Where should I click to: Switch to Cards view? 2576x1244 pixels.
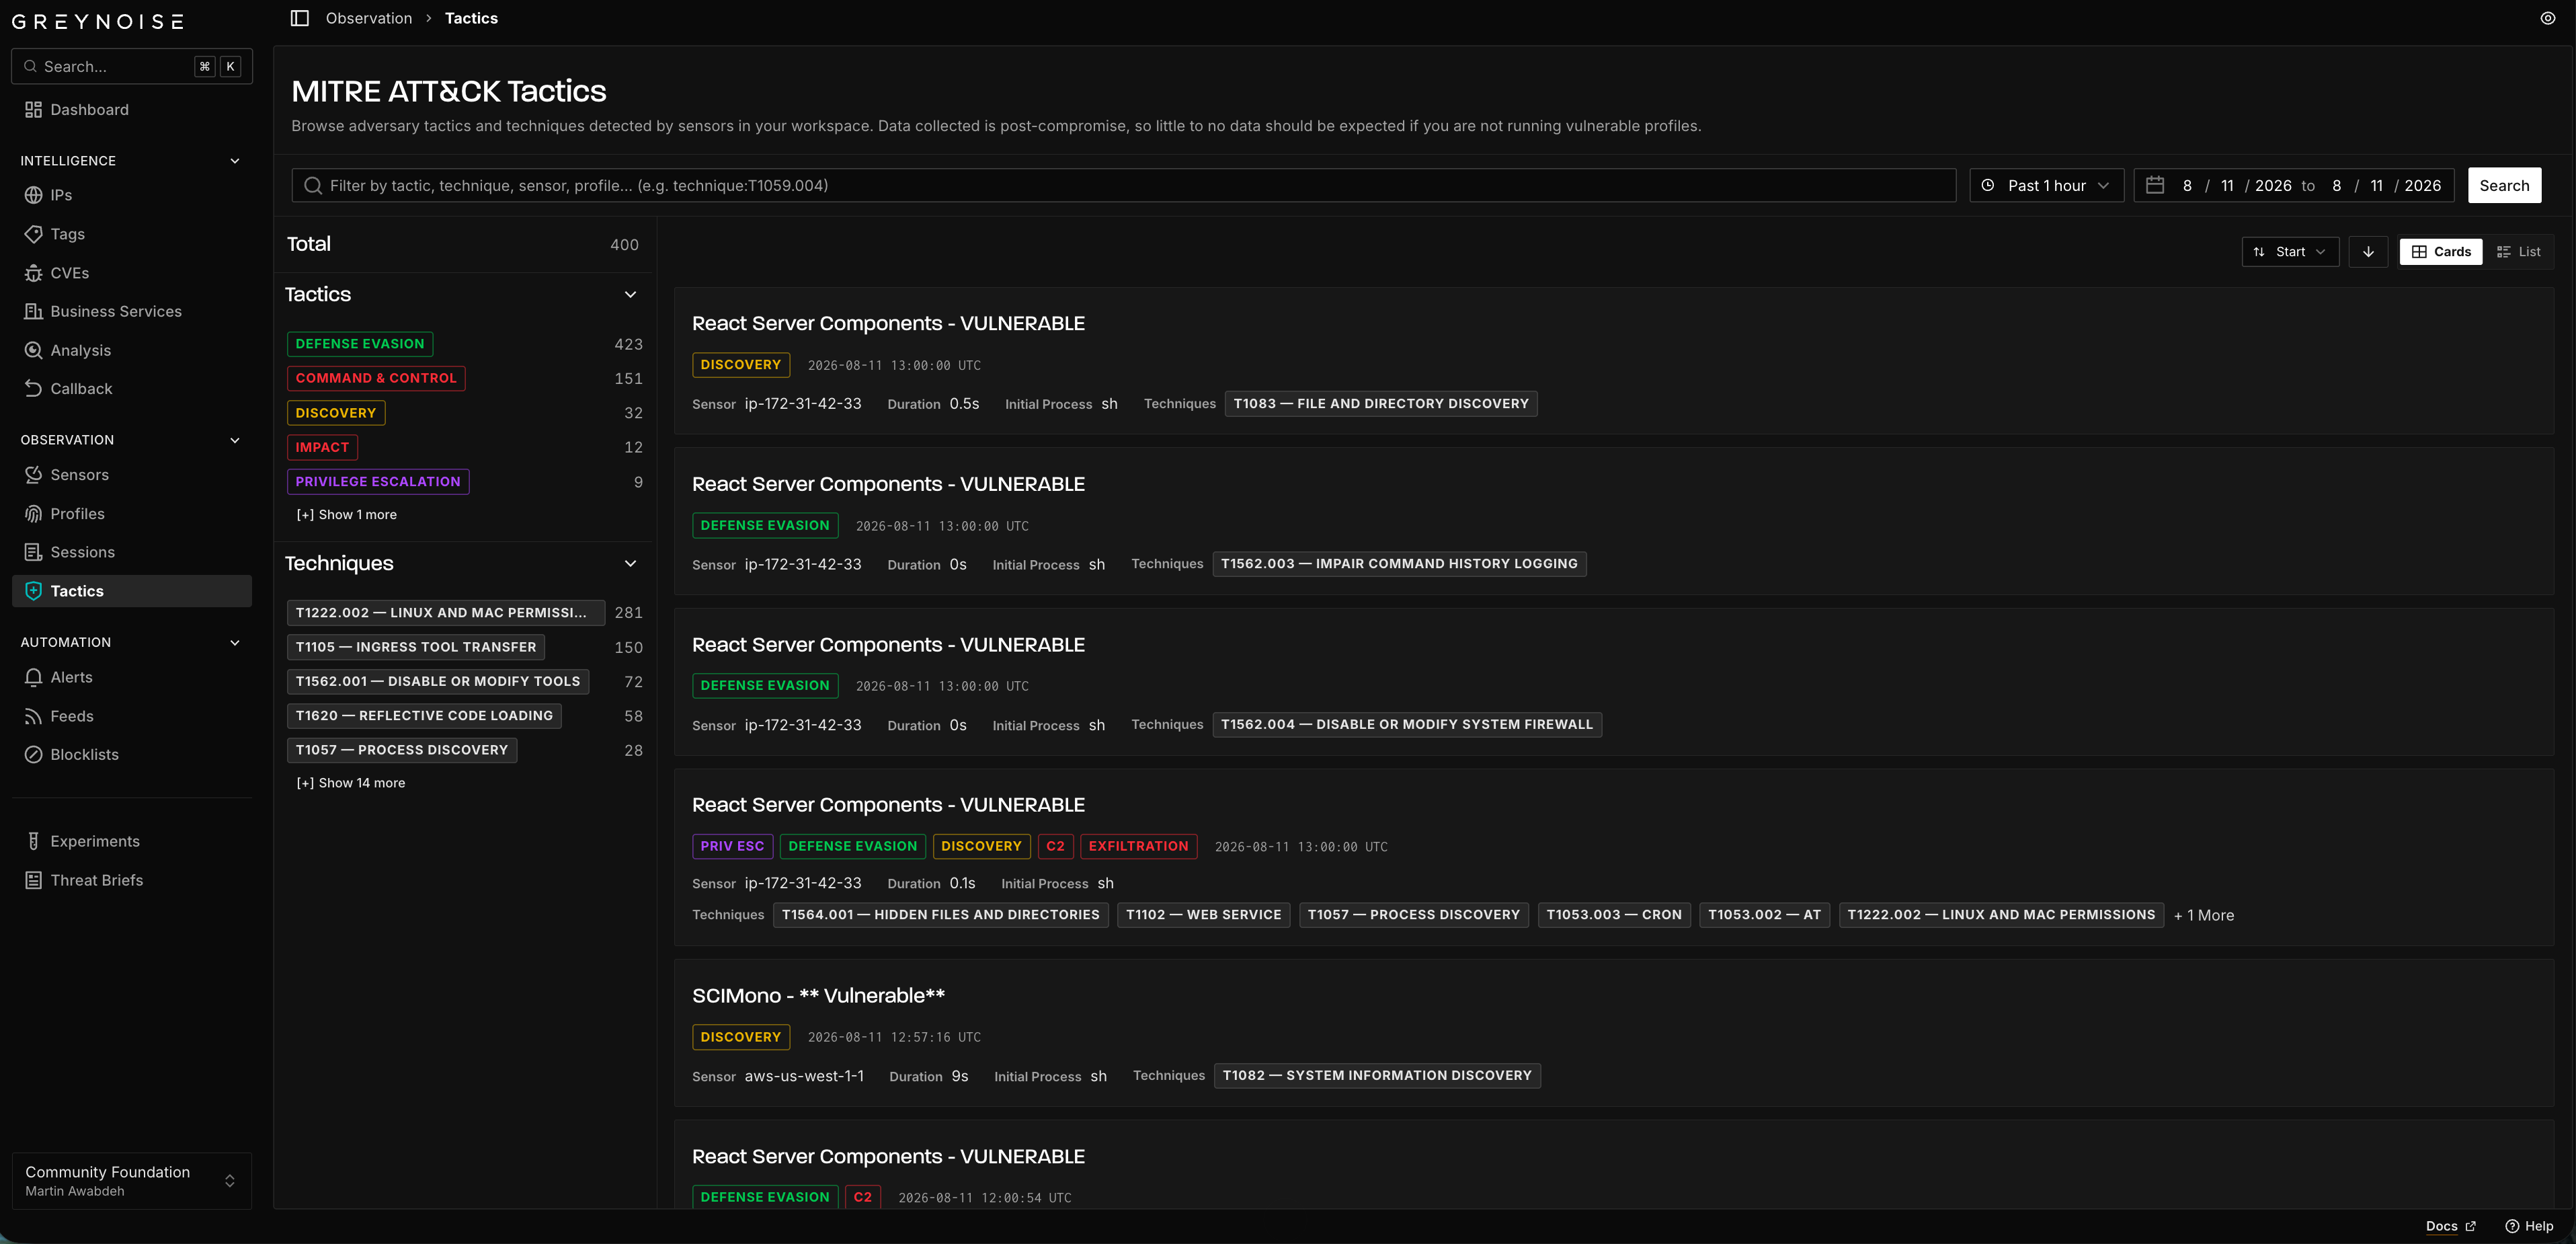point(2440,252)
